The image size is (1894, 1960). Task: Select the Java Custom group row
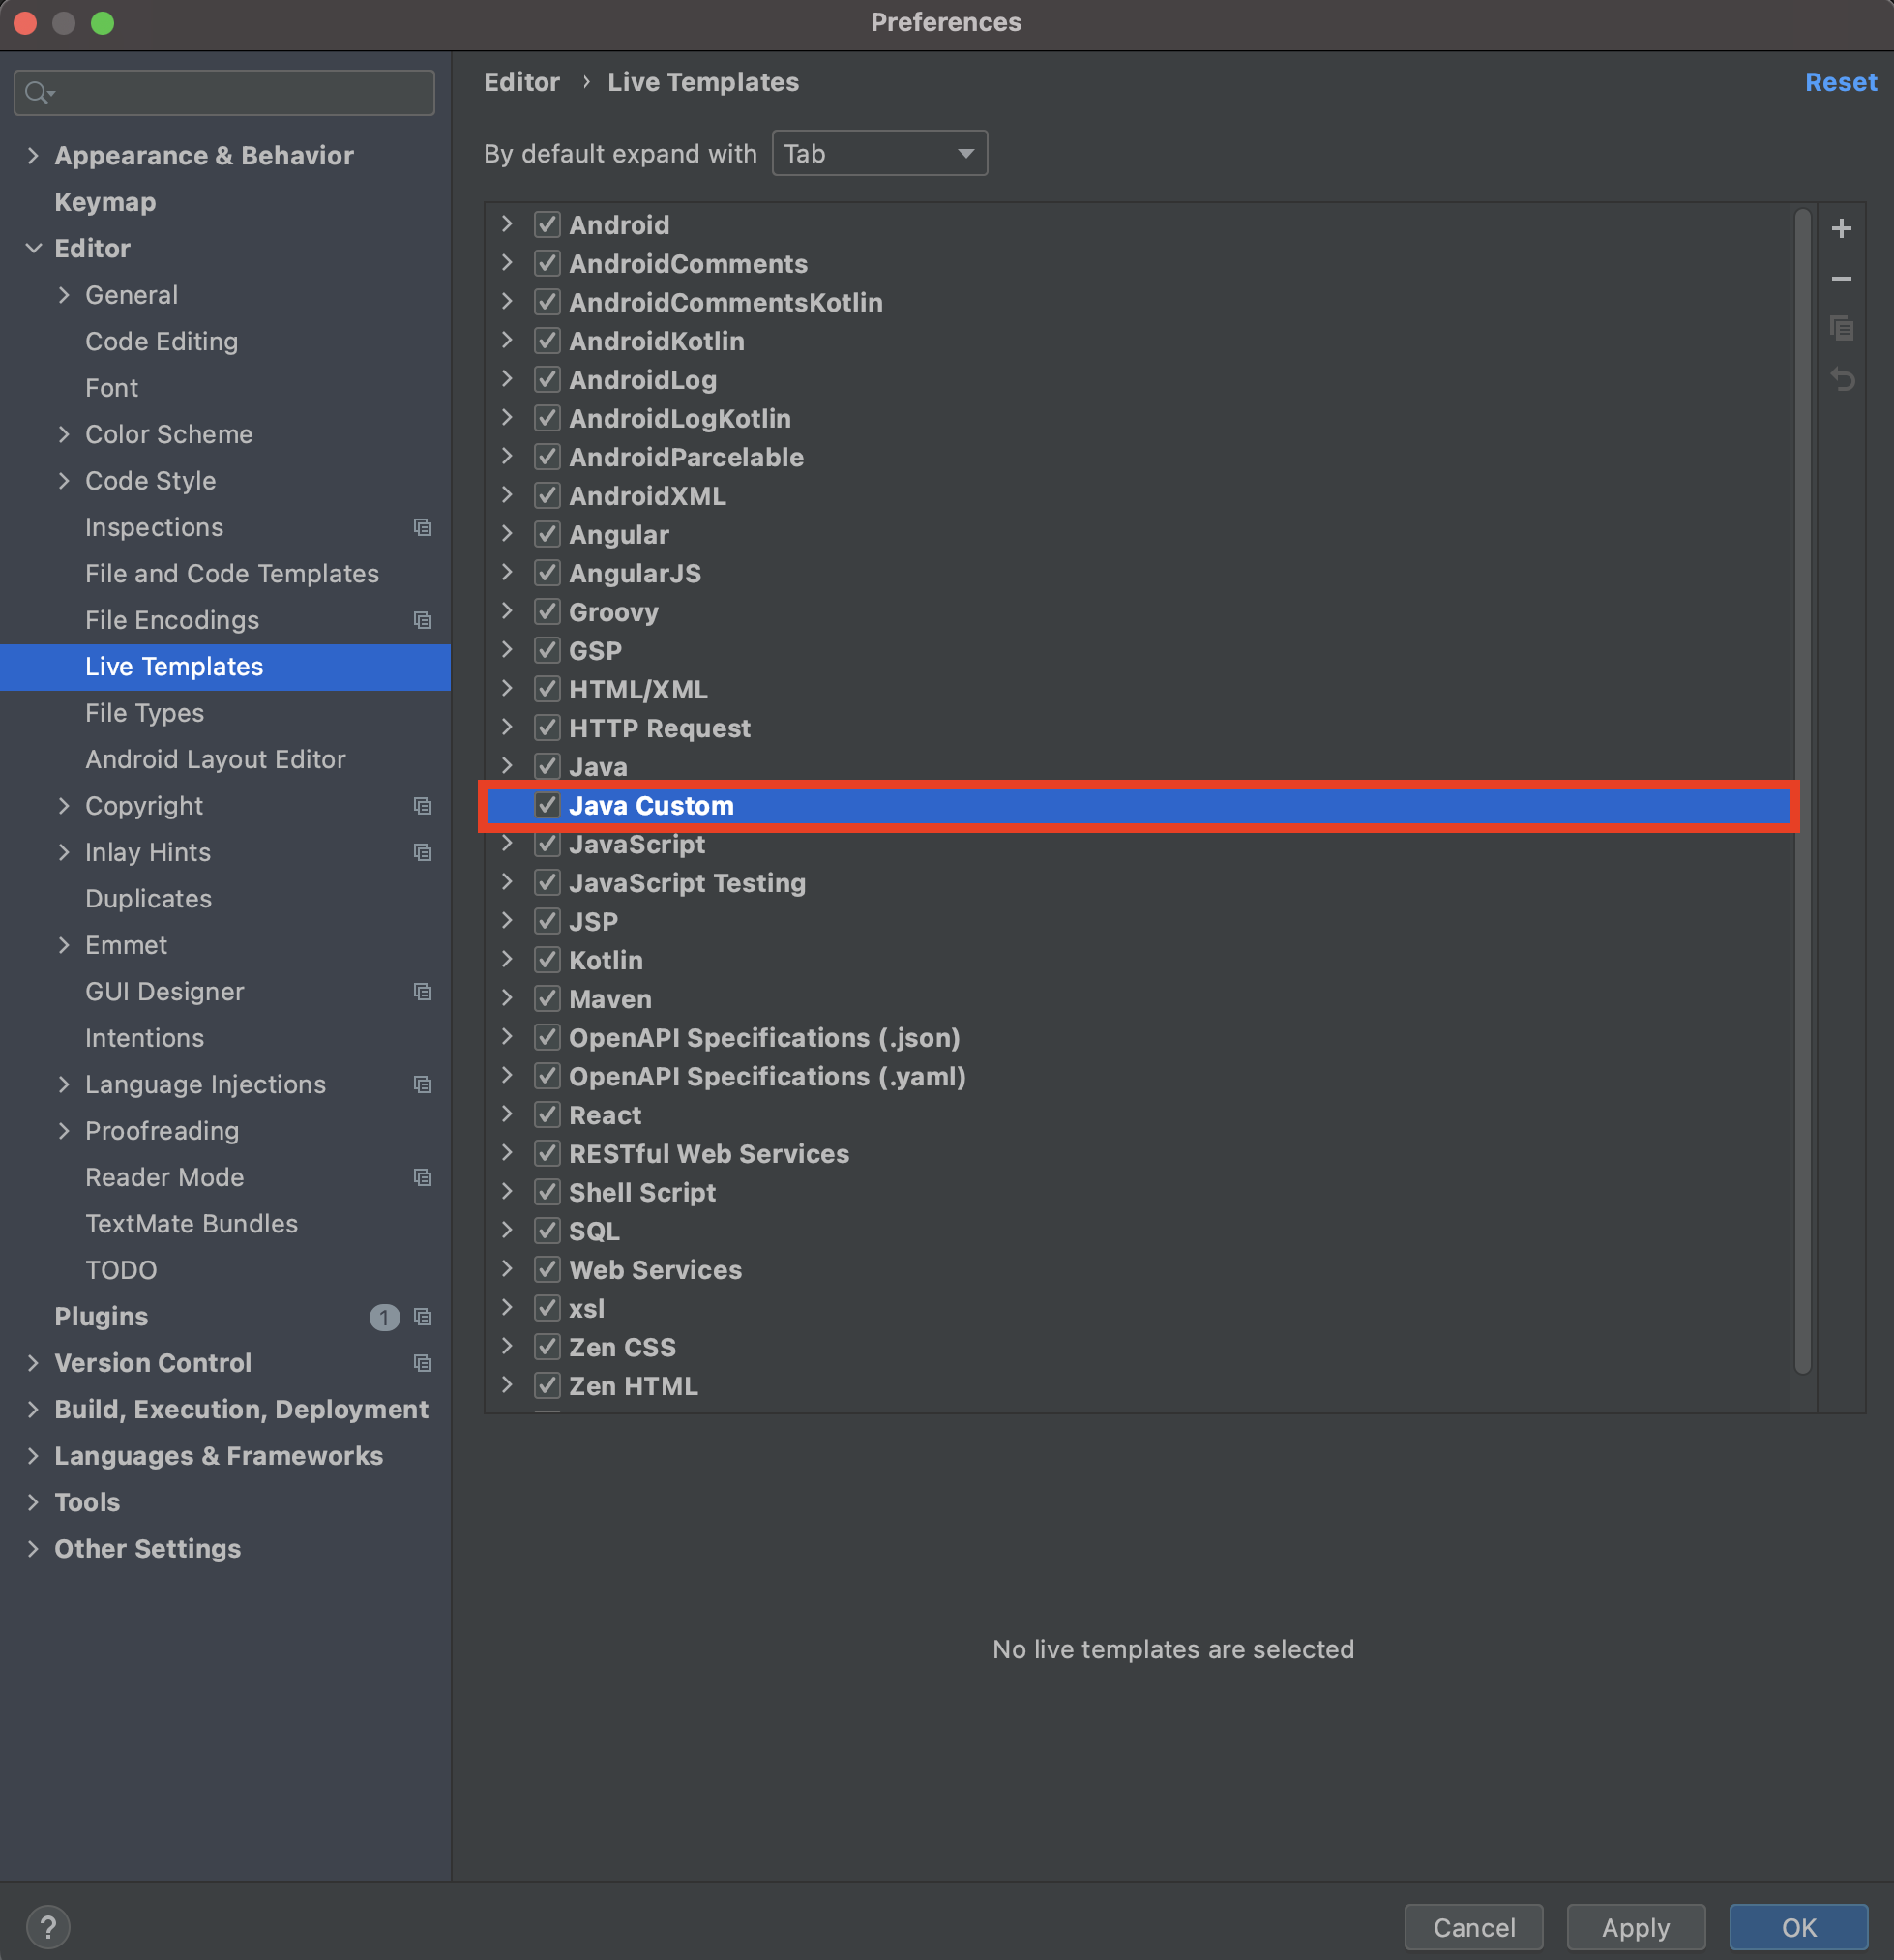click(1138, 805)
